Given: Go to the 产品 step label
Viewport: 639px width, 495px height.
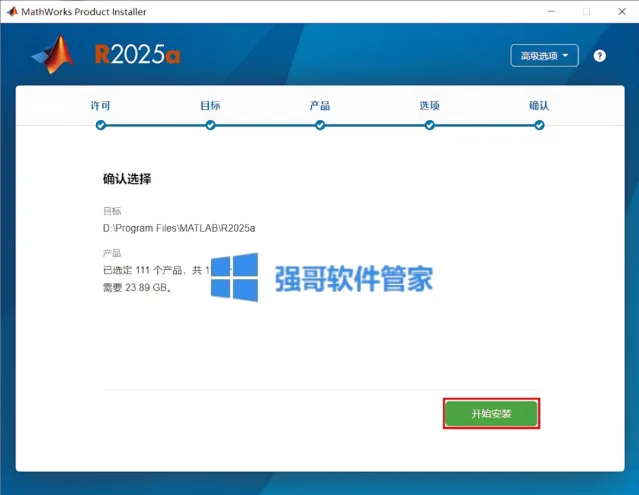Looking at the screenshot, I should 320,106.
